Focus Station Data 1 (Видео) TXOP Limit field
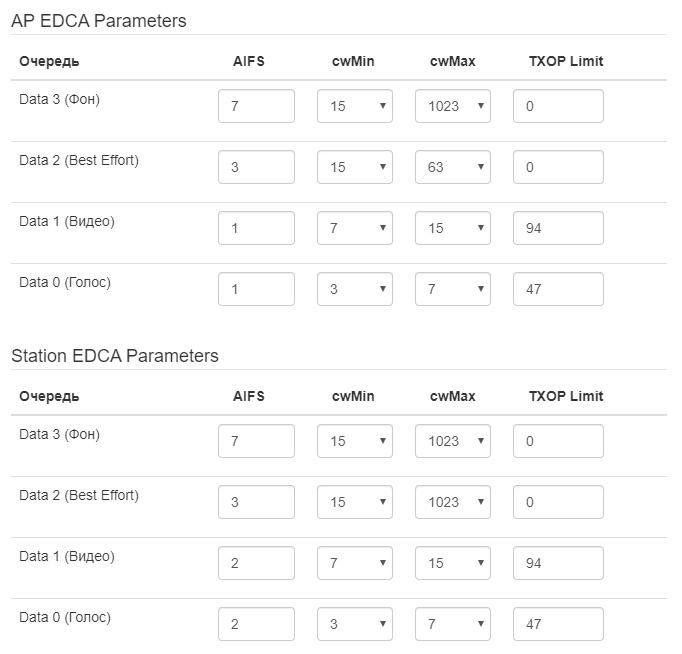Image resolution: width=682 pixels, height=654 pixels. [558, 563]
